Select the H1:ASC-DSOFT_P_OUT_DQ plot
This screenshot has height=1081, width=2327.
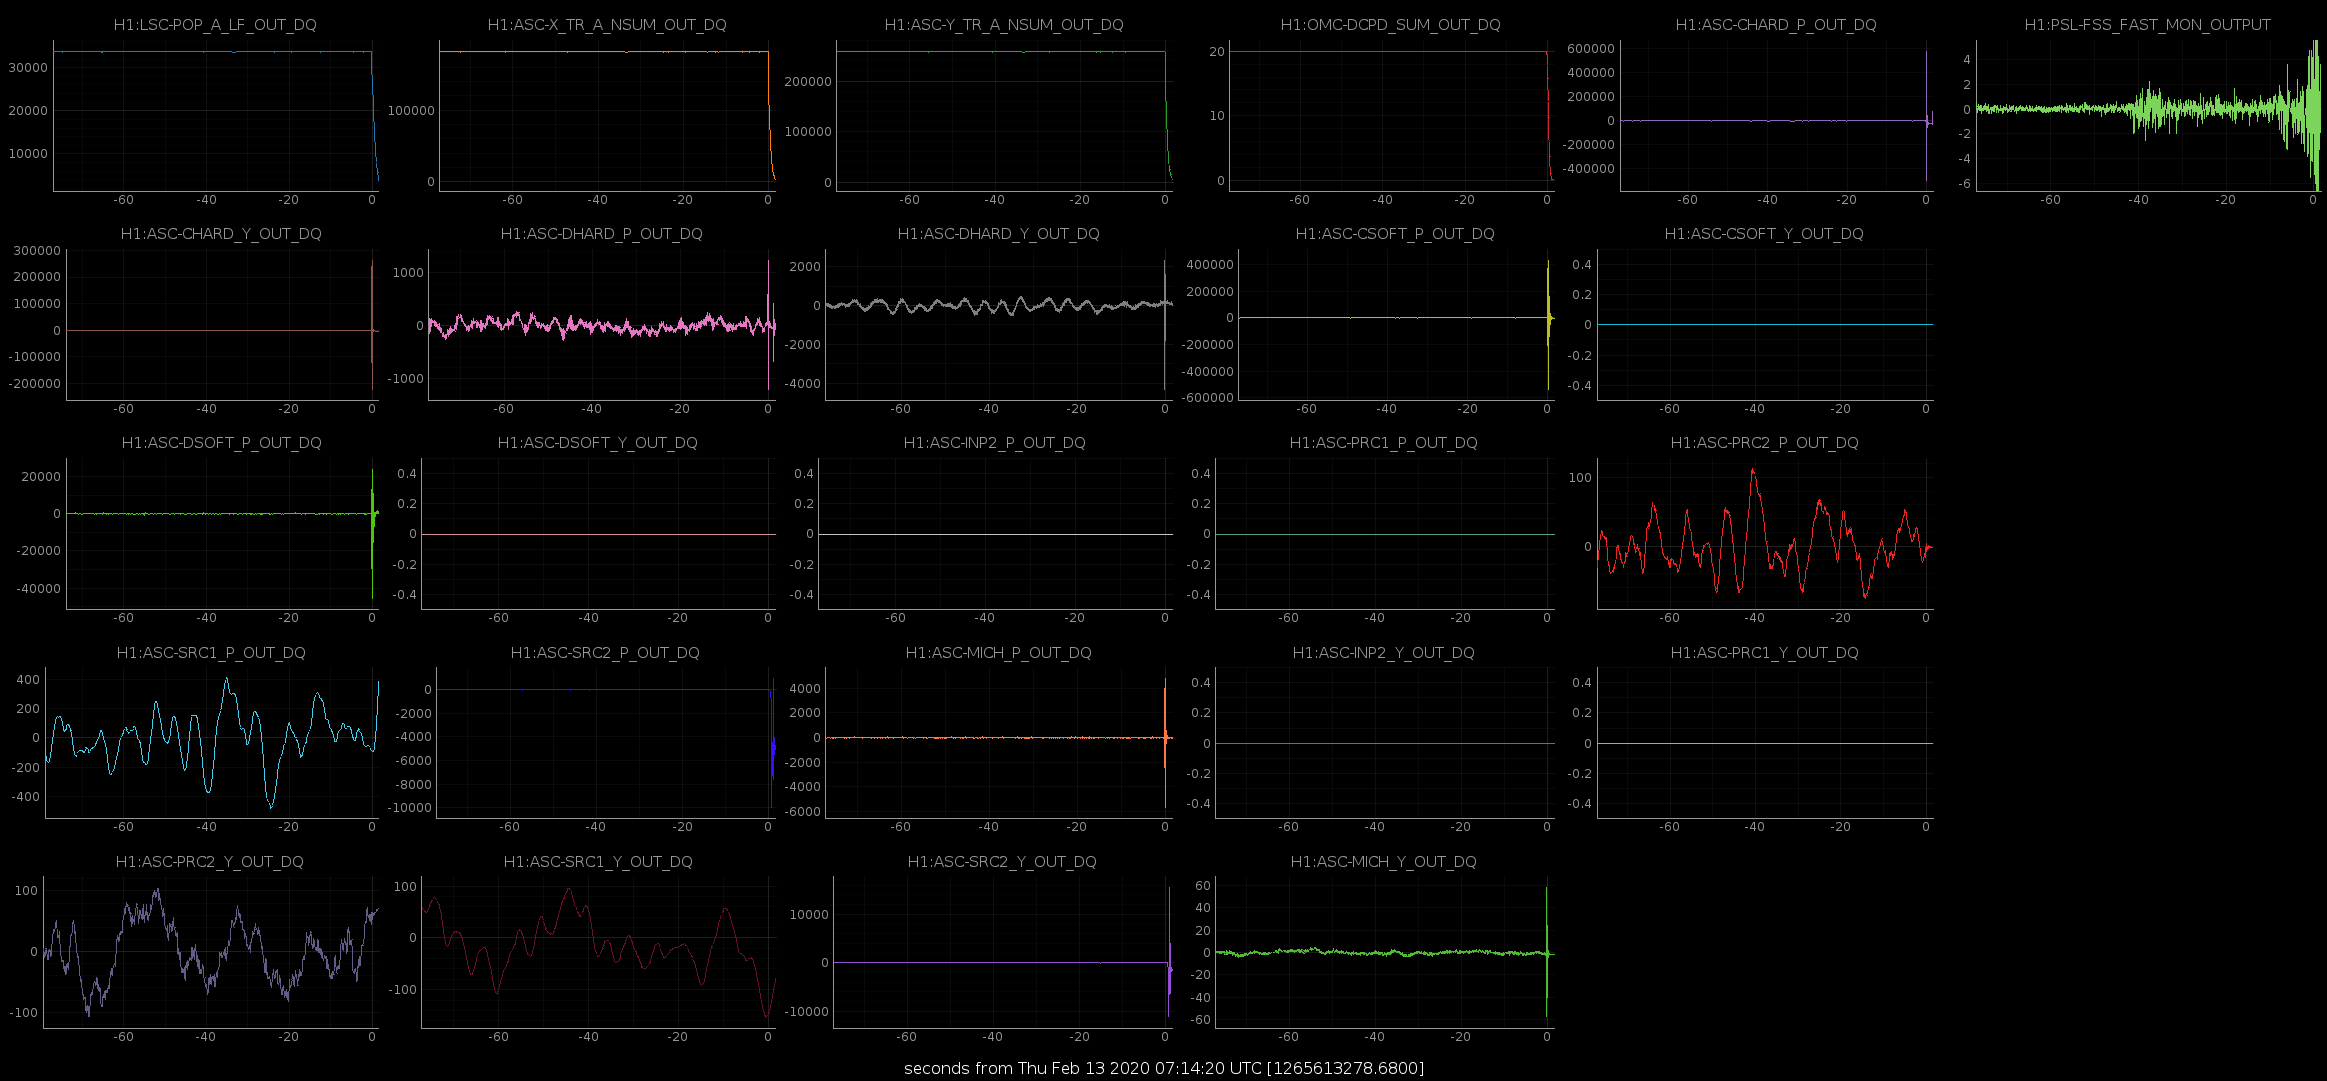[x=222, y=534]
